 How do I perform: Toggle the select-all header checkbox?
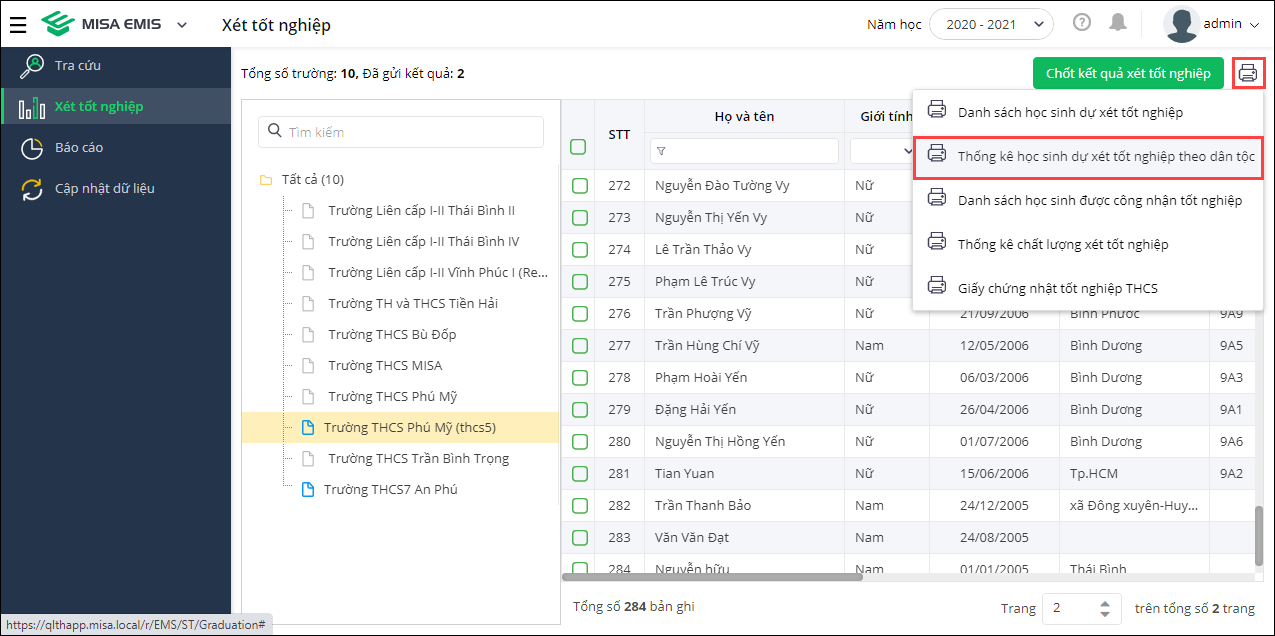578,147
